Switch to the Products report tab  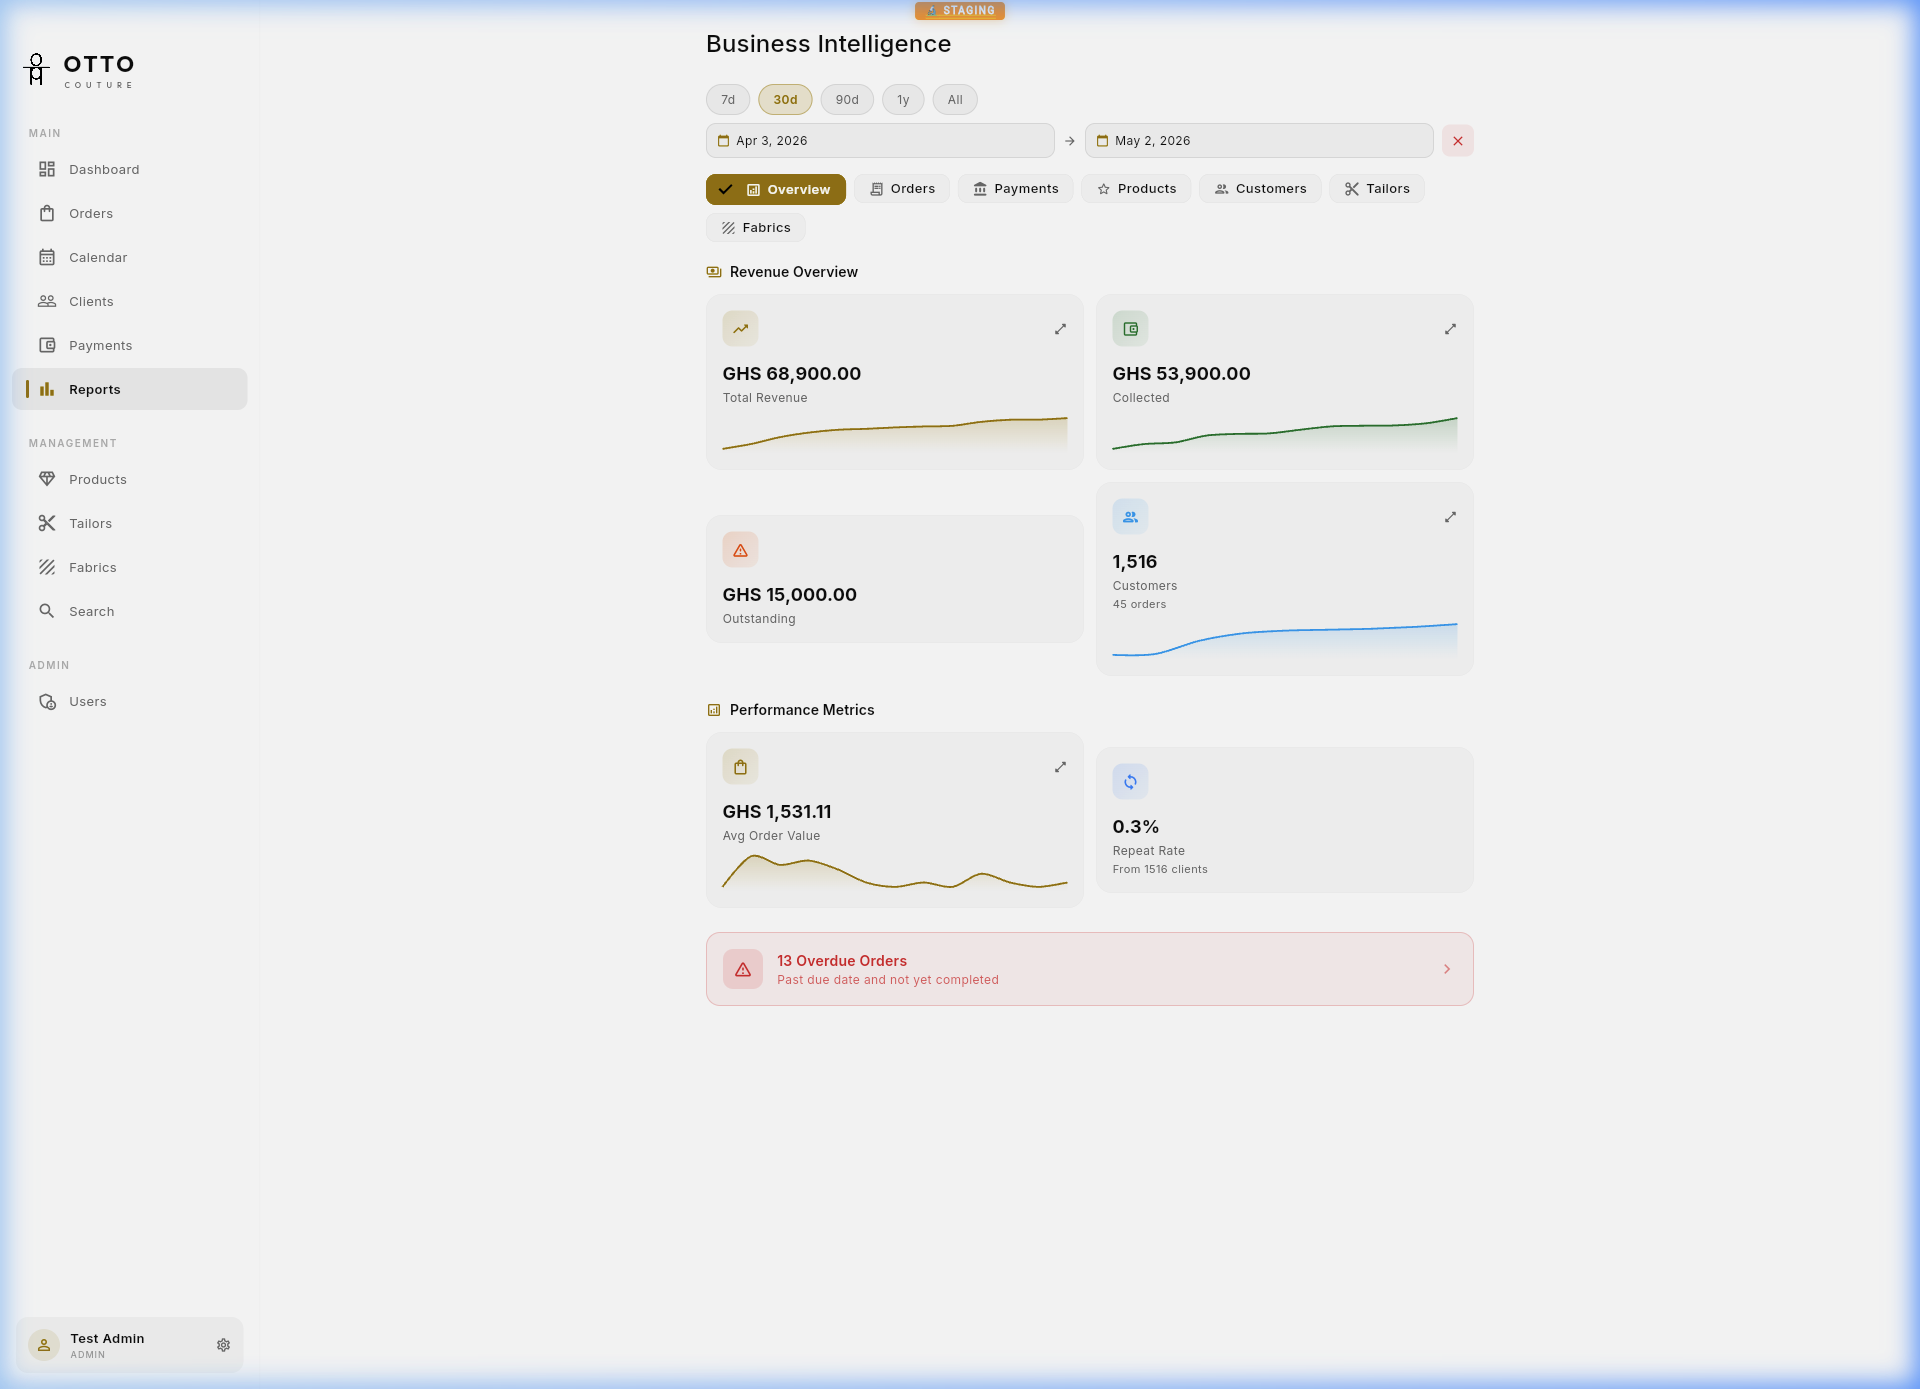pos(1136,189)
